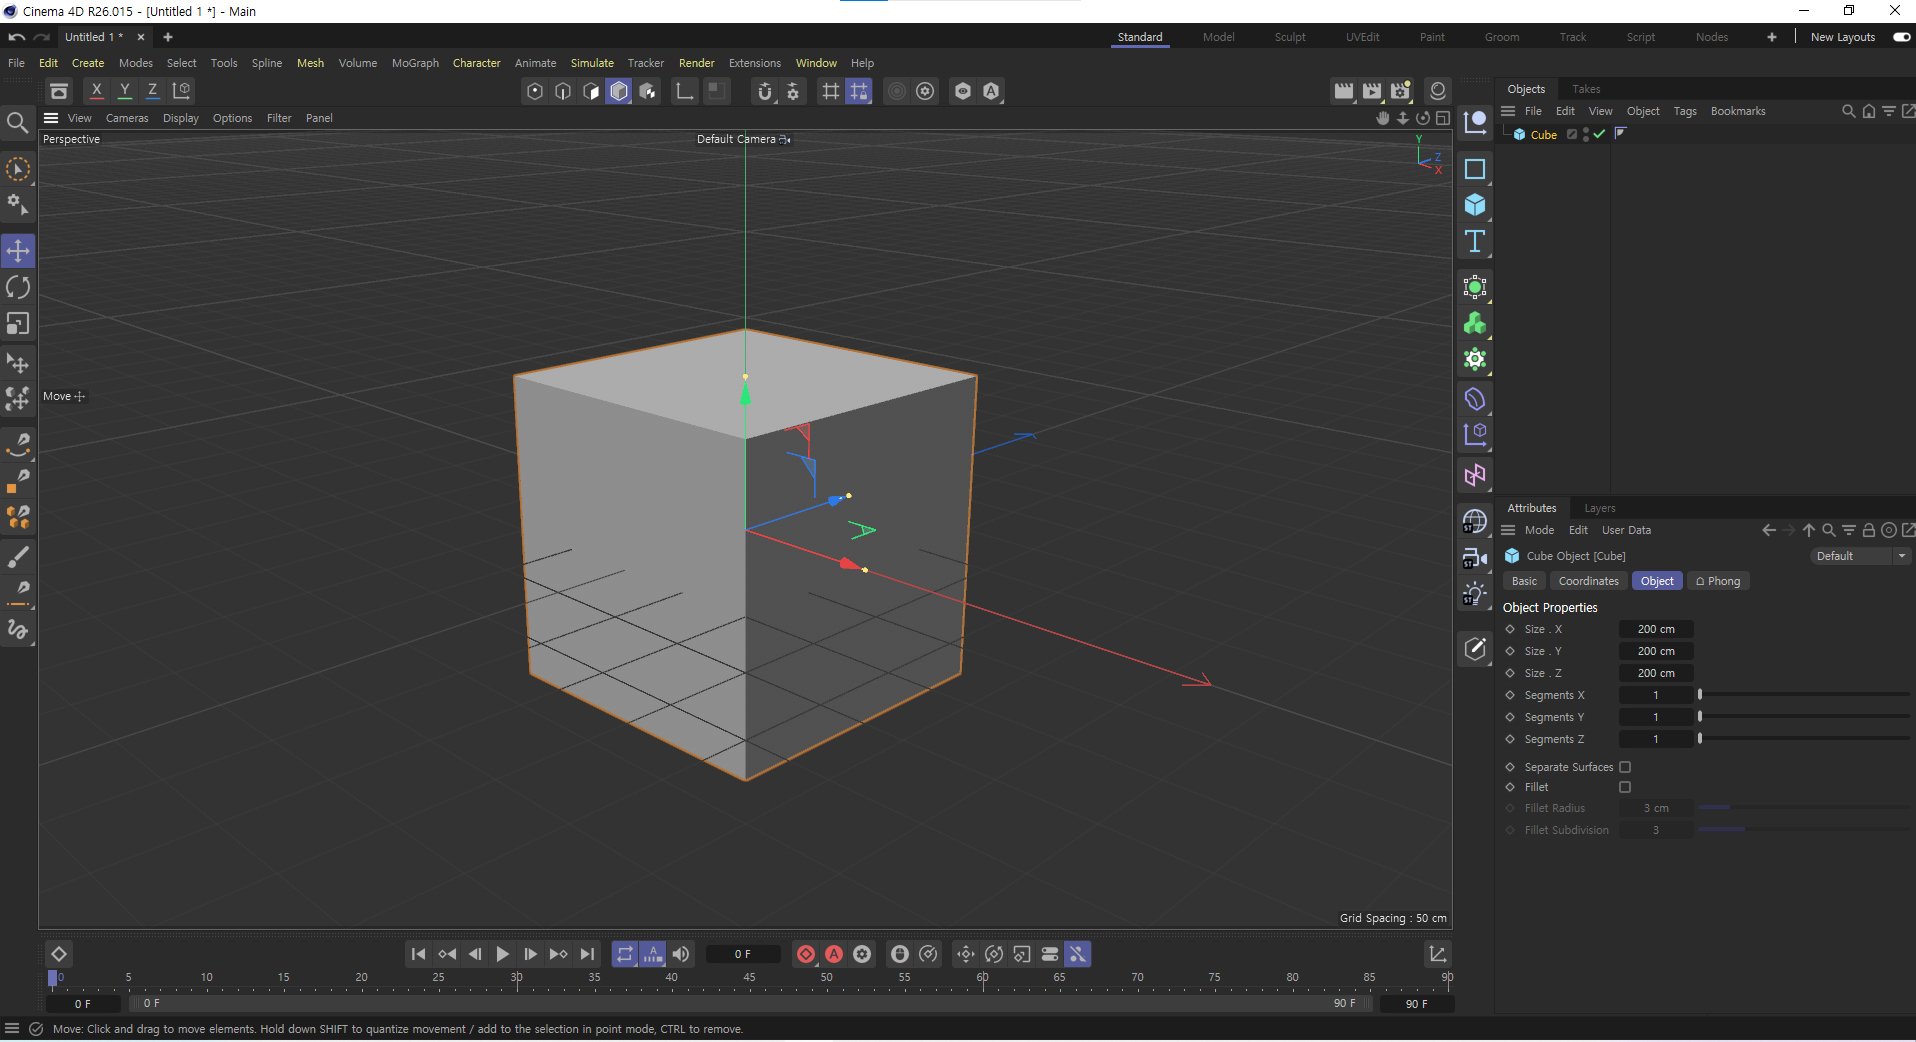The height and width of the screenshot is (1042, 1916).
Task: Open status bar hamburger menu
Action: point(12,1029)
